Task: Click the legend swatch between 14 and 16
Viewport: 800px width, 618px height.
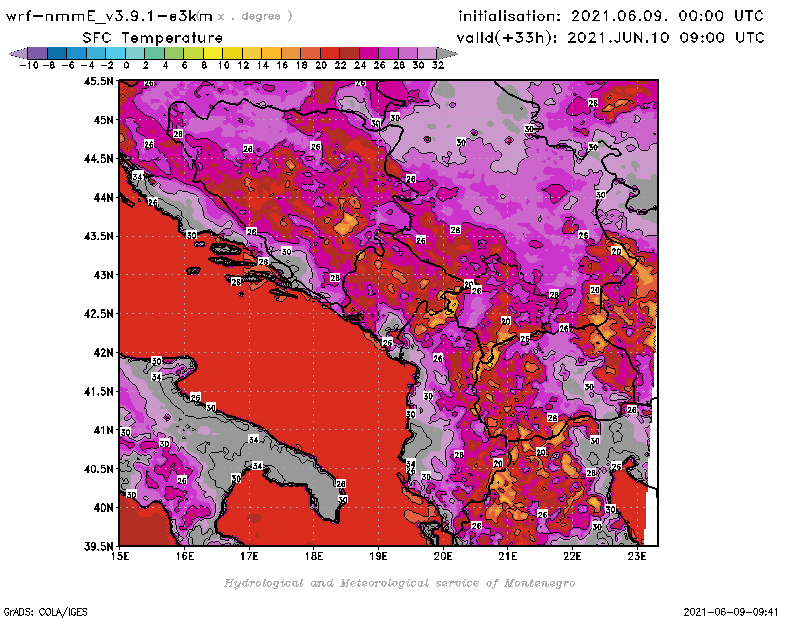Action: click(x=271, y=53)
